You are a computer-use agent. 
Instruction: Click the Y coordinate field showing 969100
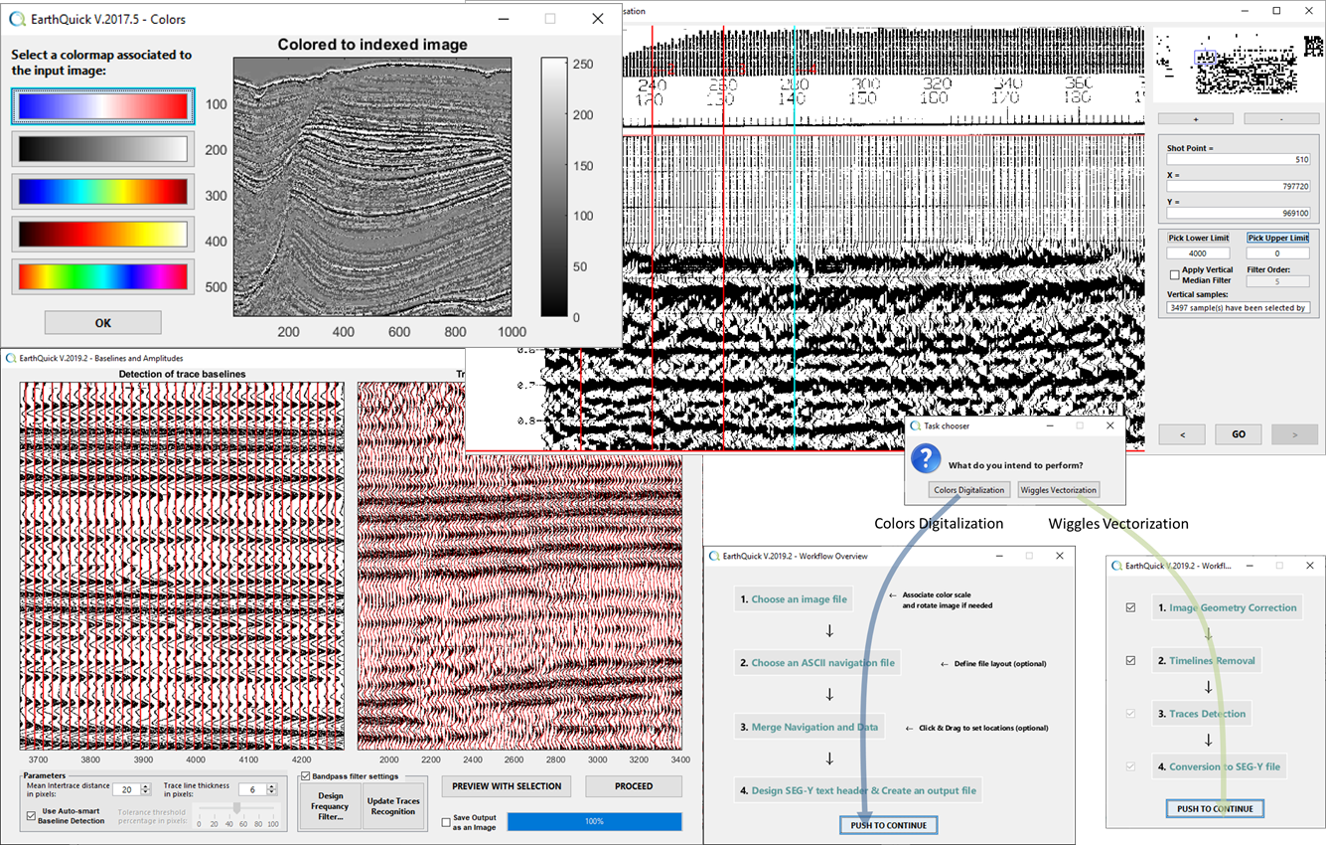point(1239,213)
